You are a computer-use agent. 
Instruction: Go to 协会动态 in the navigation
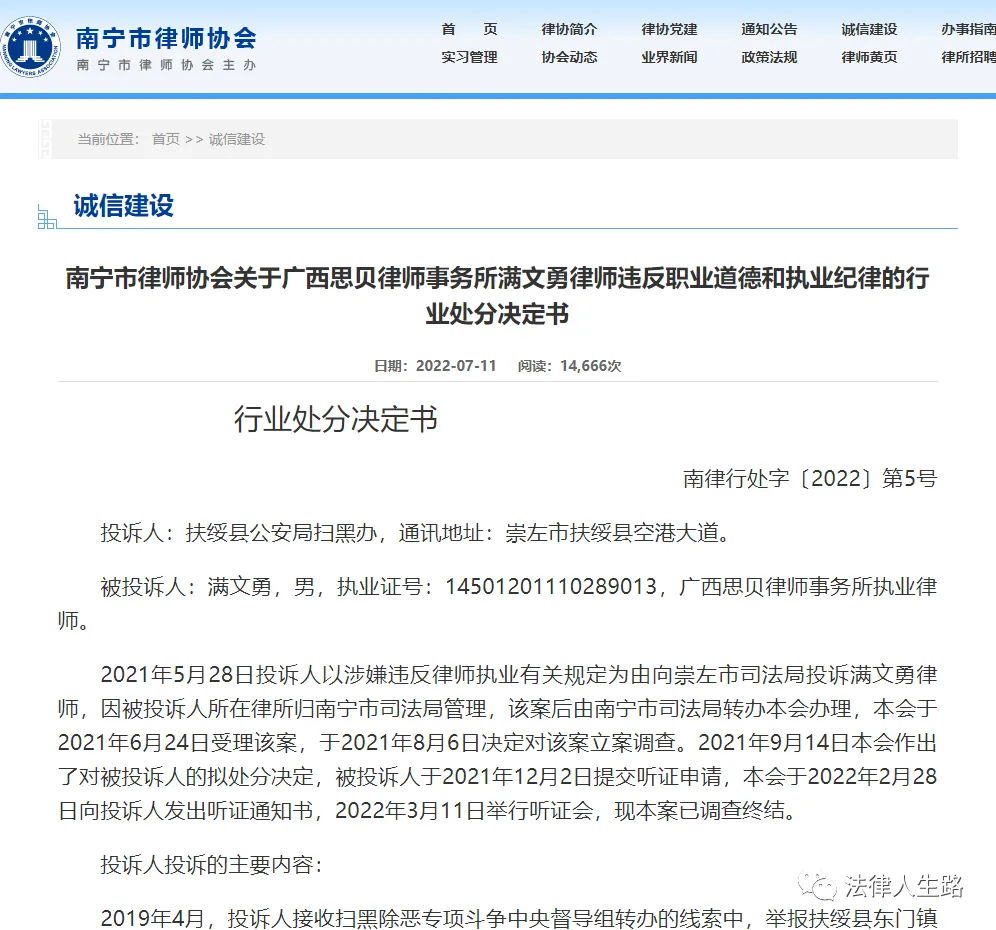coord(569,57)
